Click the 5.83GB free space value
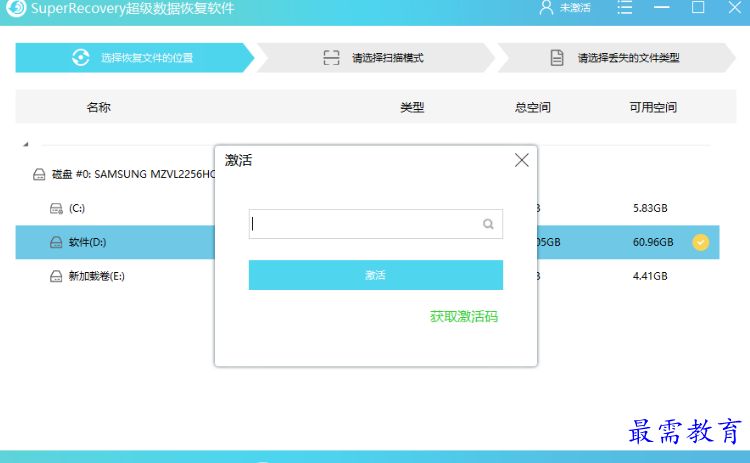This screenshot has height=463, width=750. 650,208
